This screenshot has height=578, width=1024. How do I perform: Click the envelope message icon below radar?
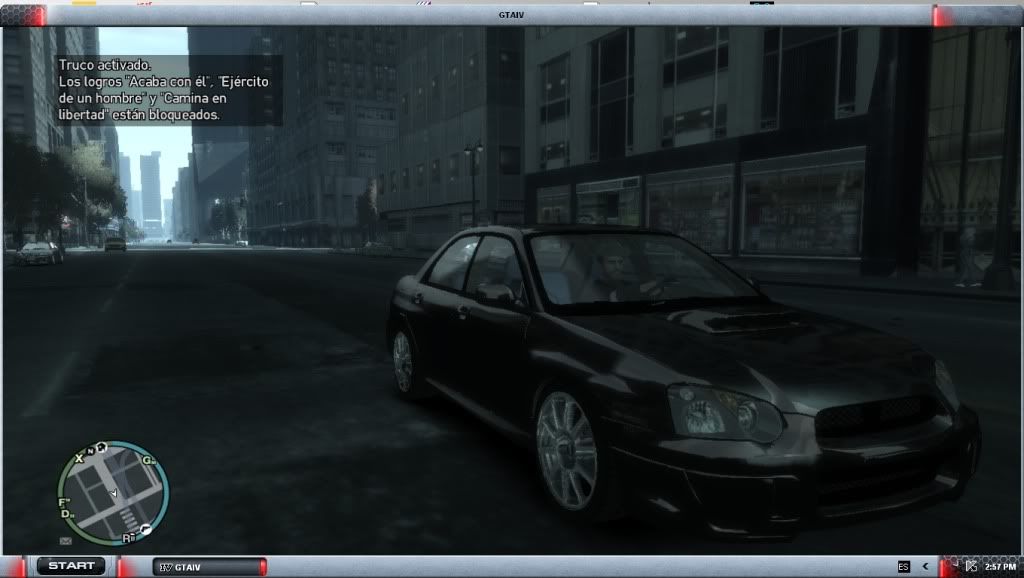pos(66,541)
